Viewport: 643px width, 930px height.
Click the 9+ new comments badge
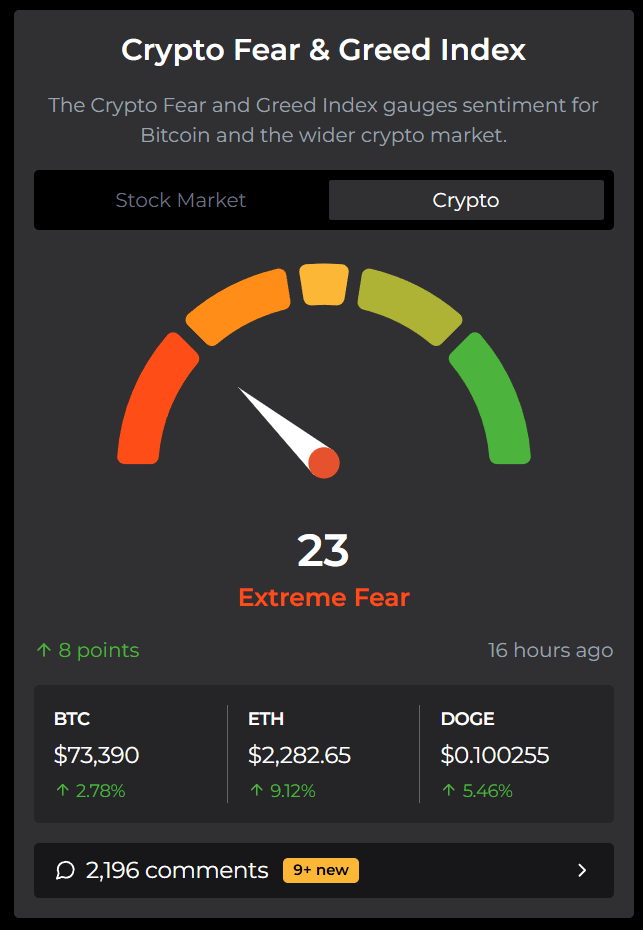320,870
